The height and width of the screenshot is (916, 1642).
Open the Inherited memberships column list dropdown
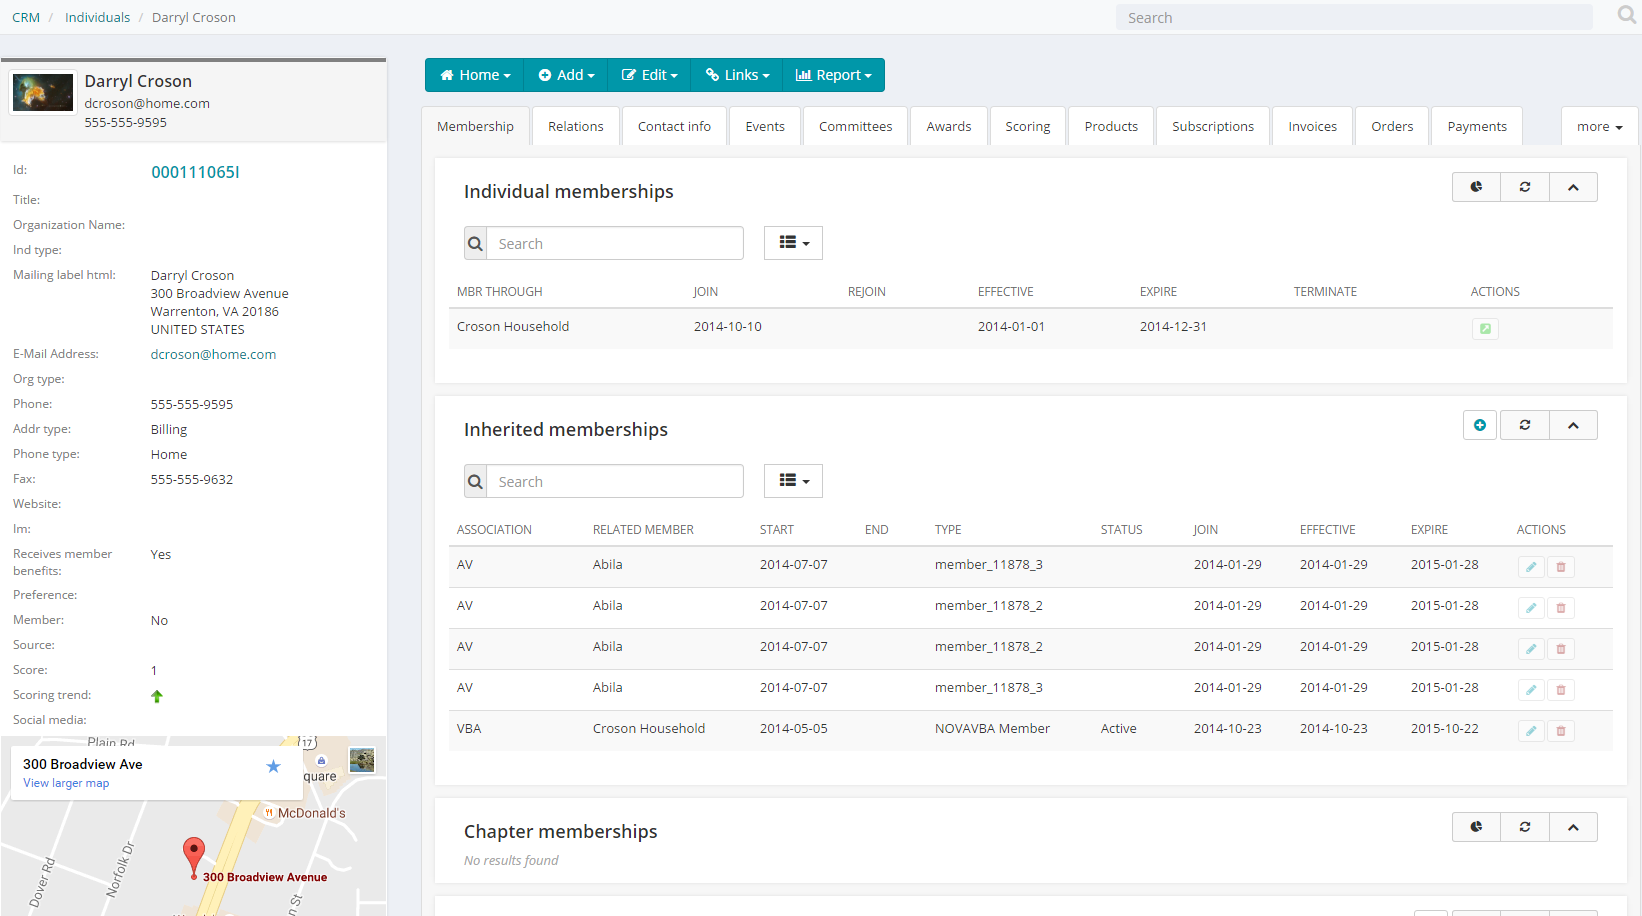point(793,480)
